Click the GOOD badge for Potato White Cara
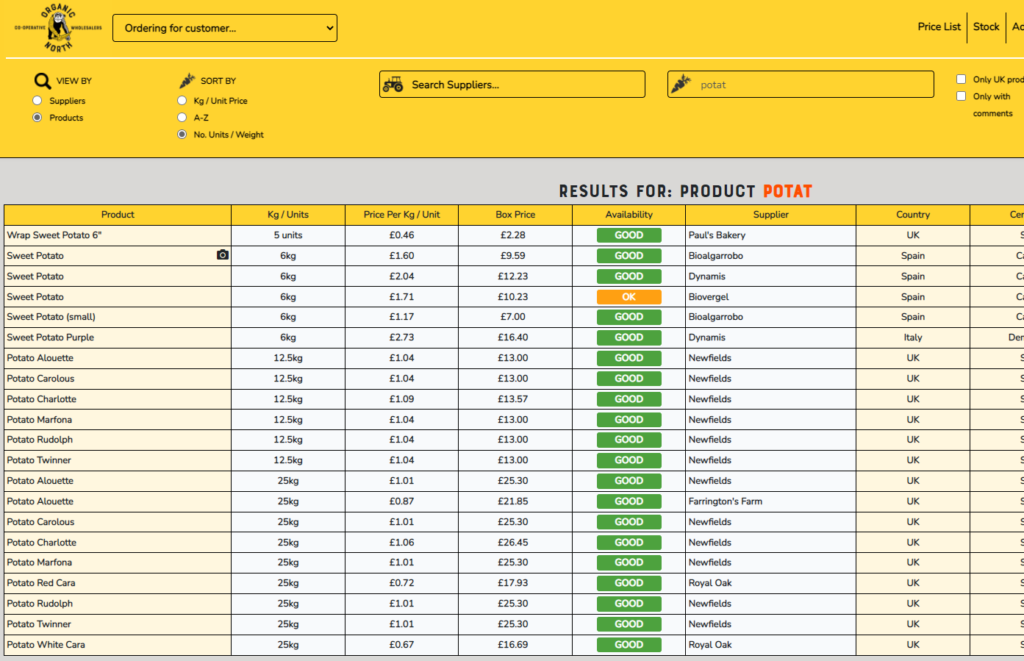This screenshot has height=661, width=1024. click(x=629, y=645)
